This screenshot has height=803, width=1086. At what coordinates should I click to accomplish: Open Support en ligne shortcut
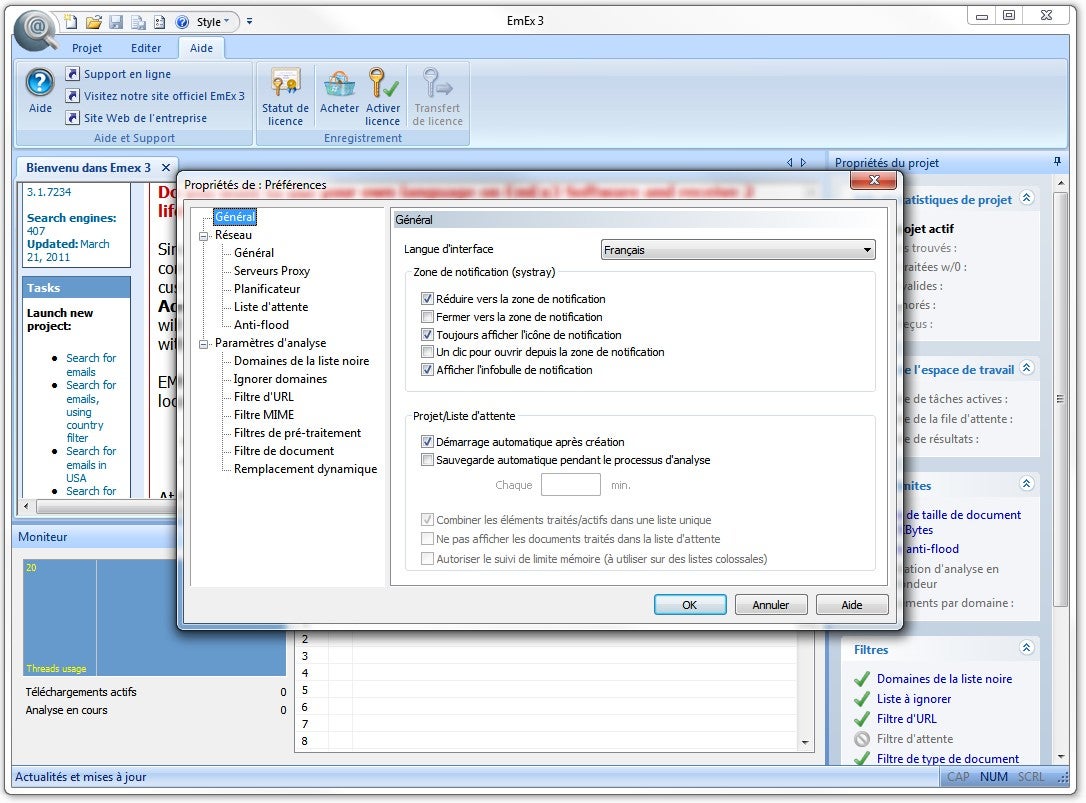(x=118, y=73)
